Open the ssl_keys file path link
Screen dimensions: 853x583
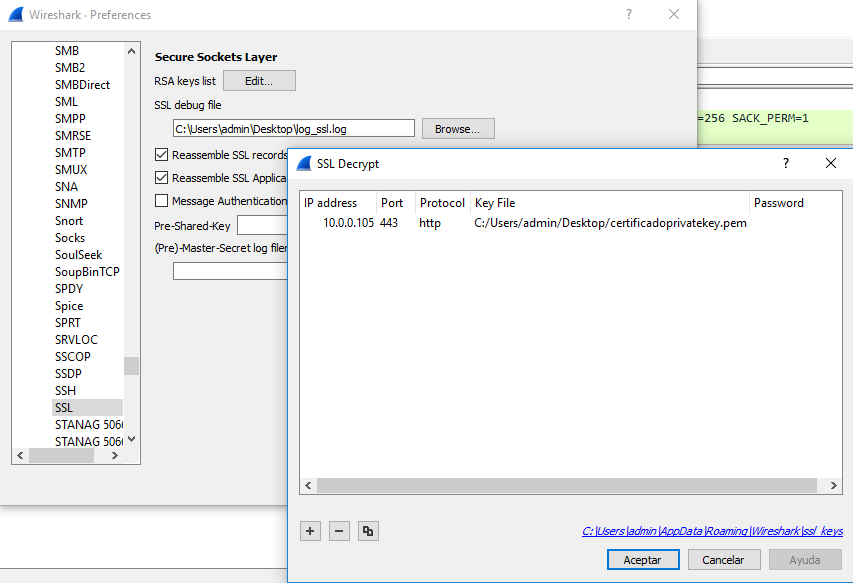712,531
